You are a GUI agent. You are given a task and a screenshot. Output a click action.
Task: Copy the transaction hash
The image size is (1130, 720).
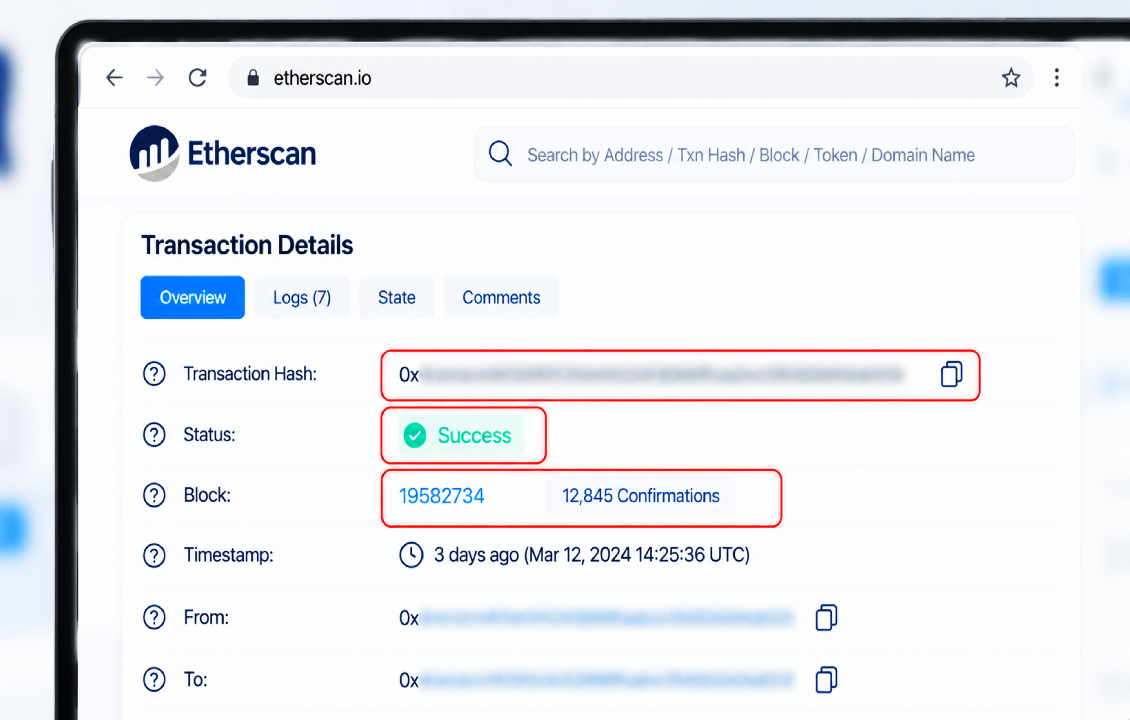[951, 374]
